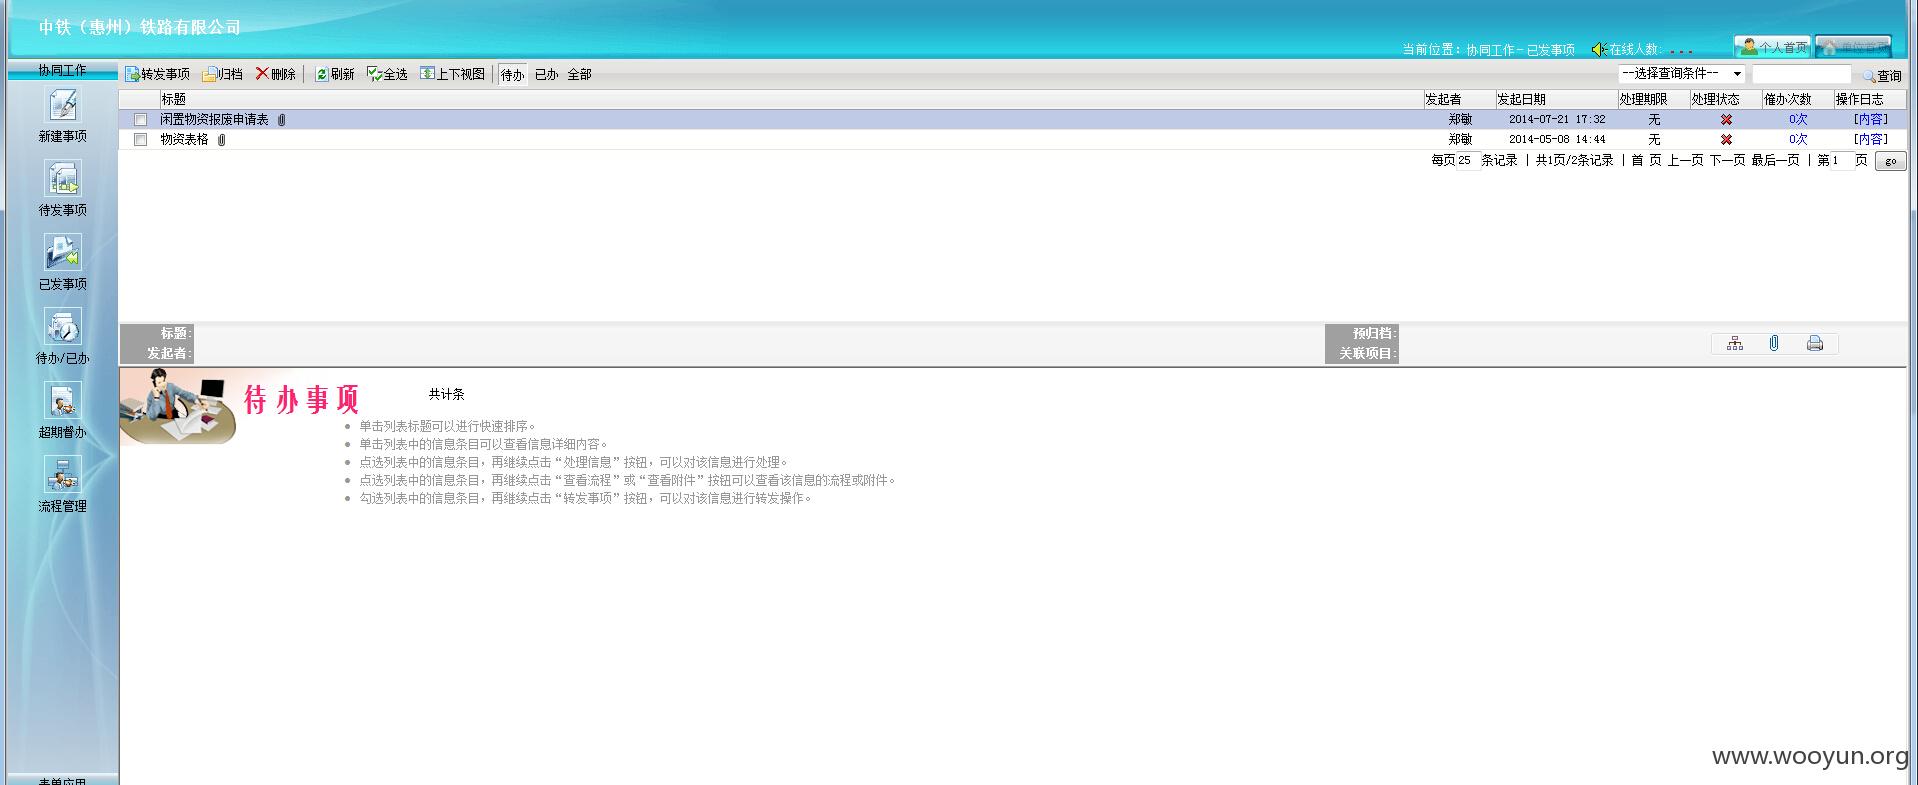Sort by 标题 column header
The height and width of the screenshot is (785, 1918).
174,99
